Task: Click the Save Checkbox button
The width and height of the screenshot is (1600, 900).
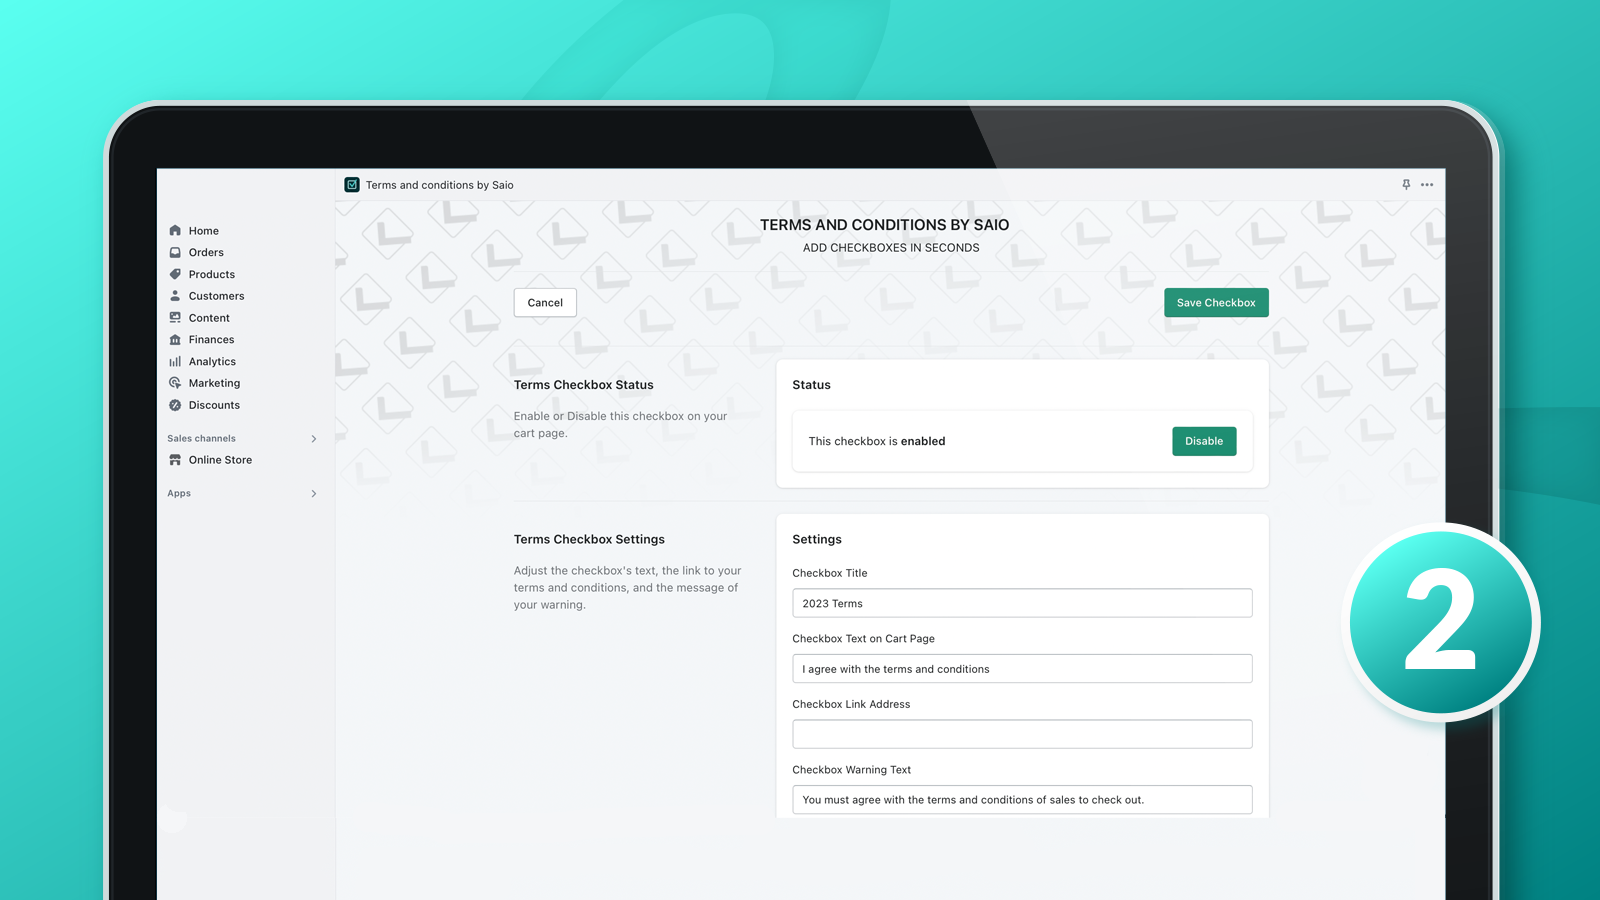Action: coord(1216,303)
